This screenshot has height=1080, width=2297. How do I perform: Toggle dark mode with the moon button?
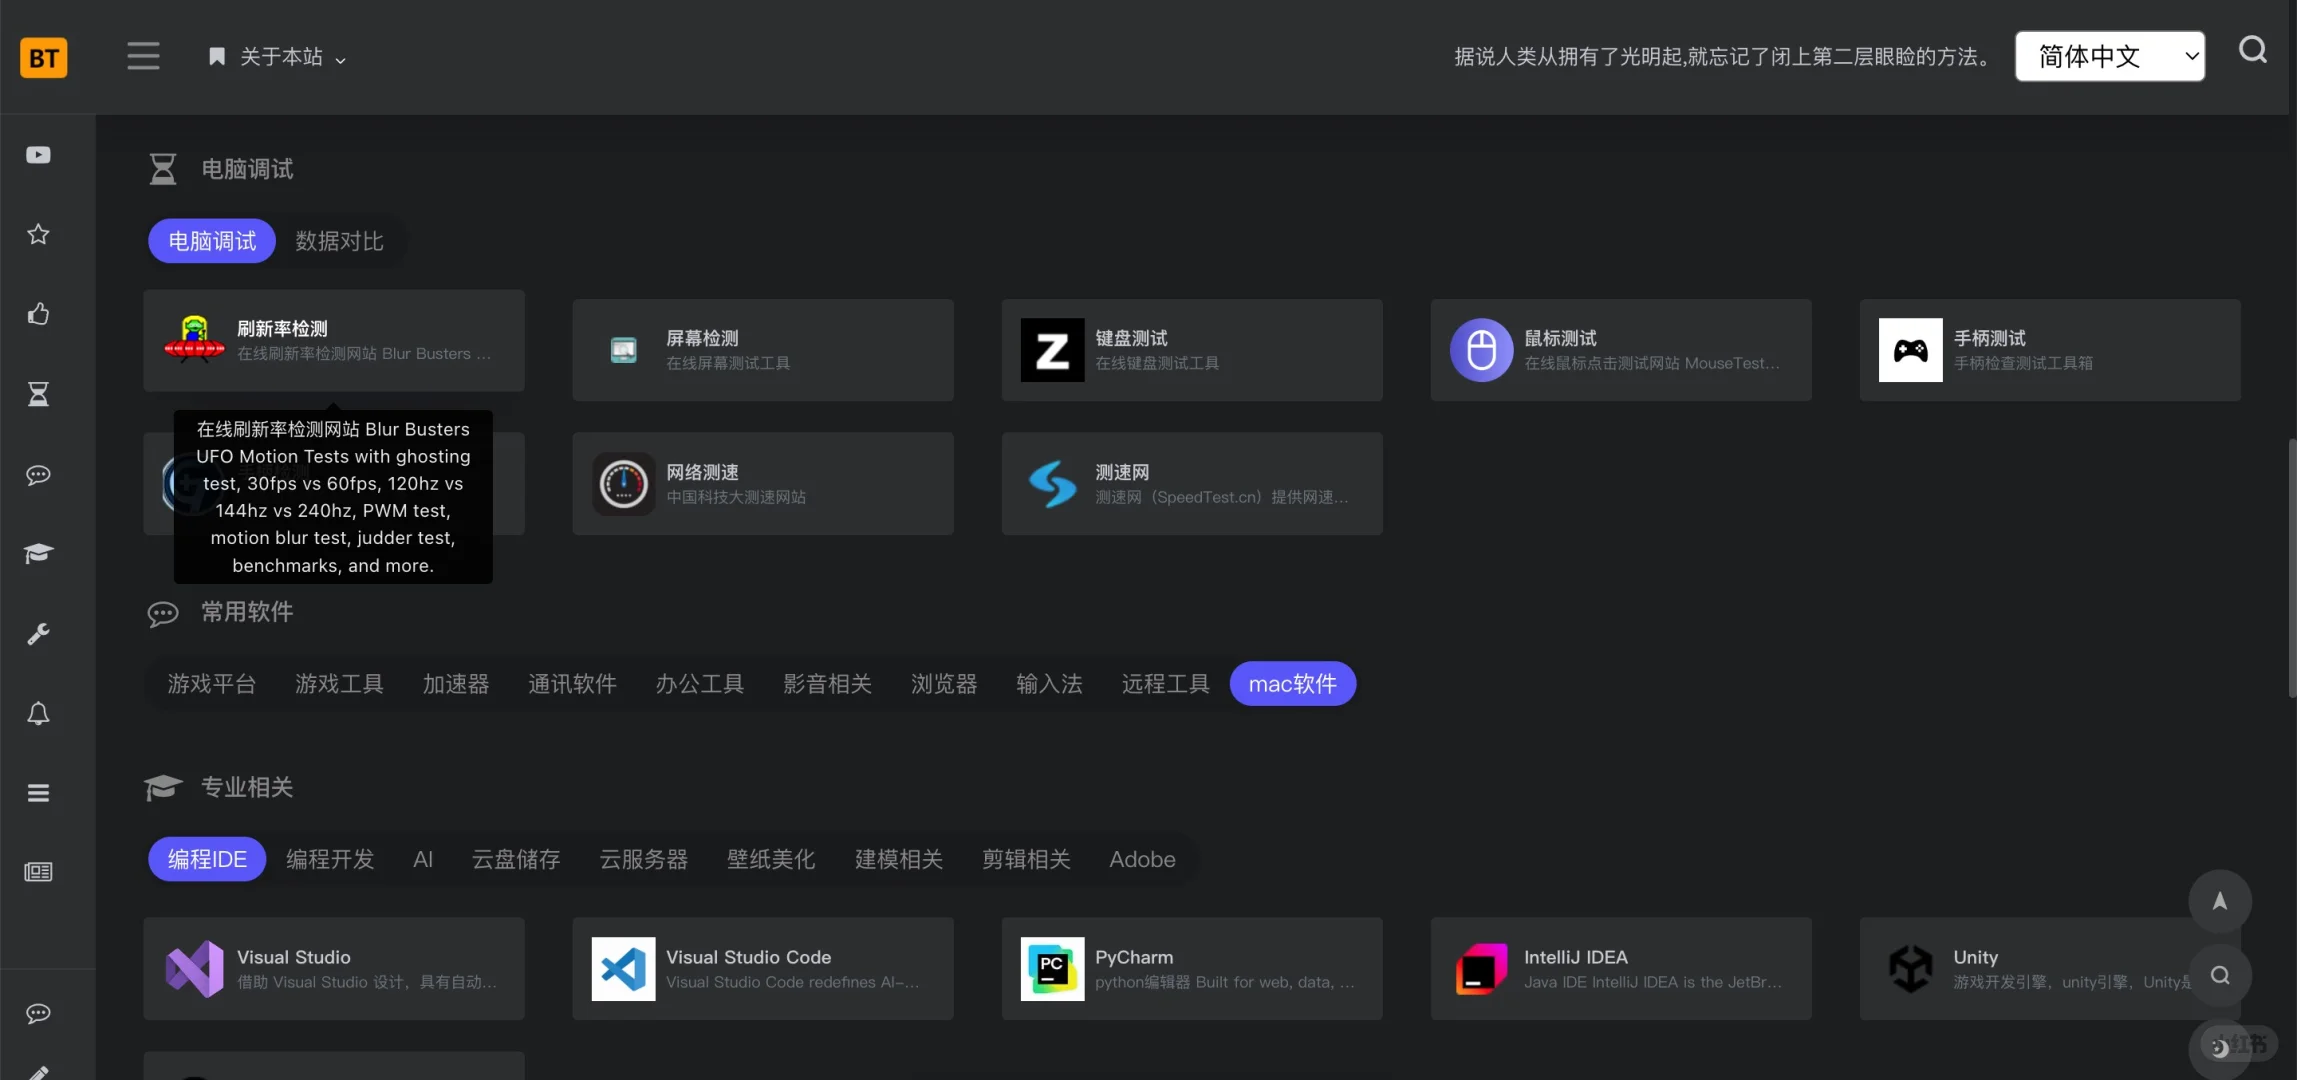point(2218,1047)
